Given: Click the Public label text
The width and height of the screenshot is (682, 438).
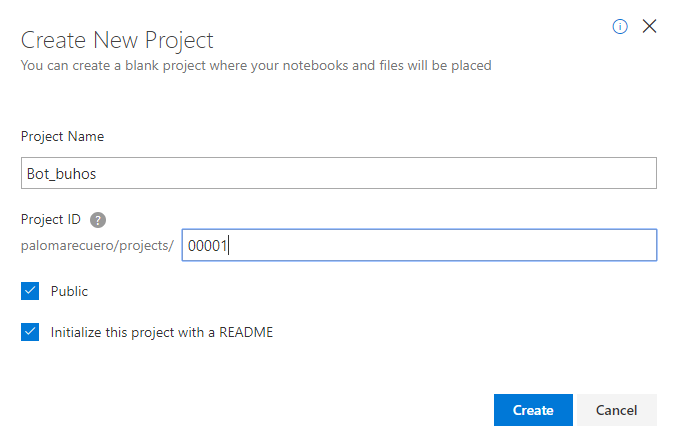Looking at the screenshot, I should click(x=69, y=291).
